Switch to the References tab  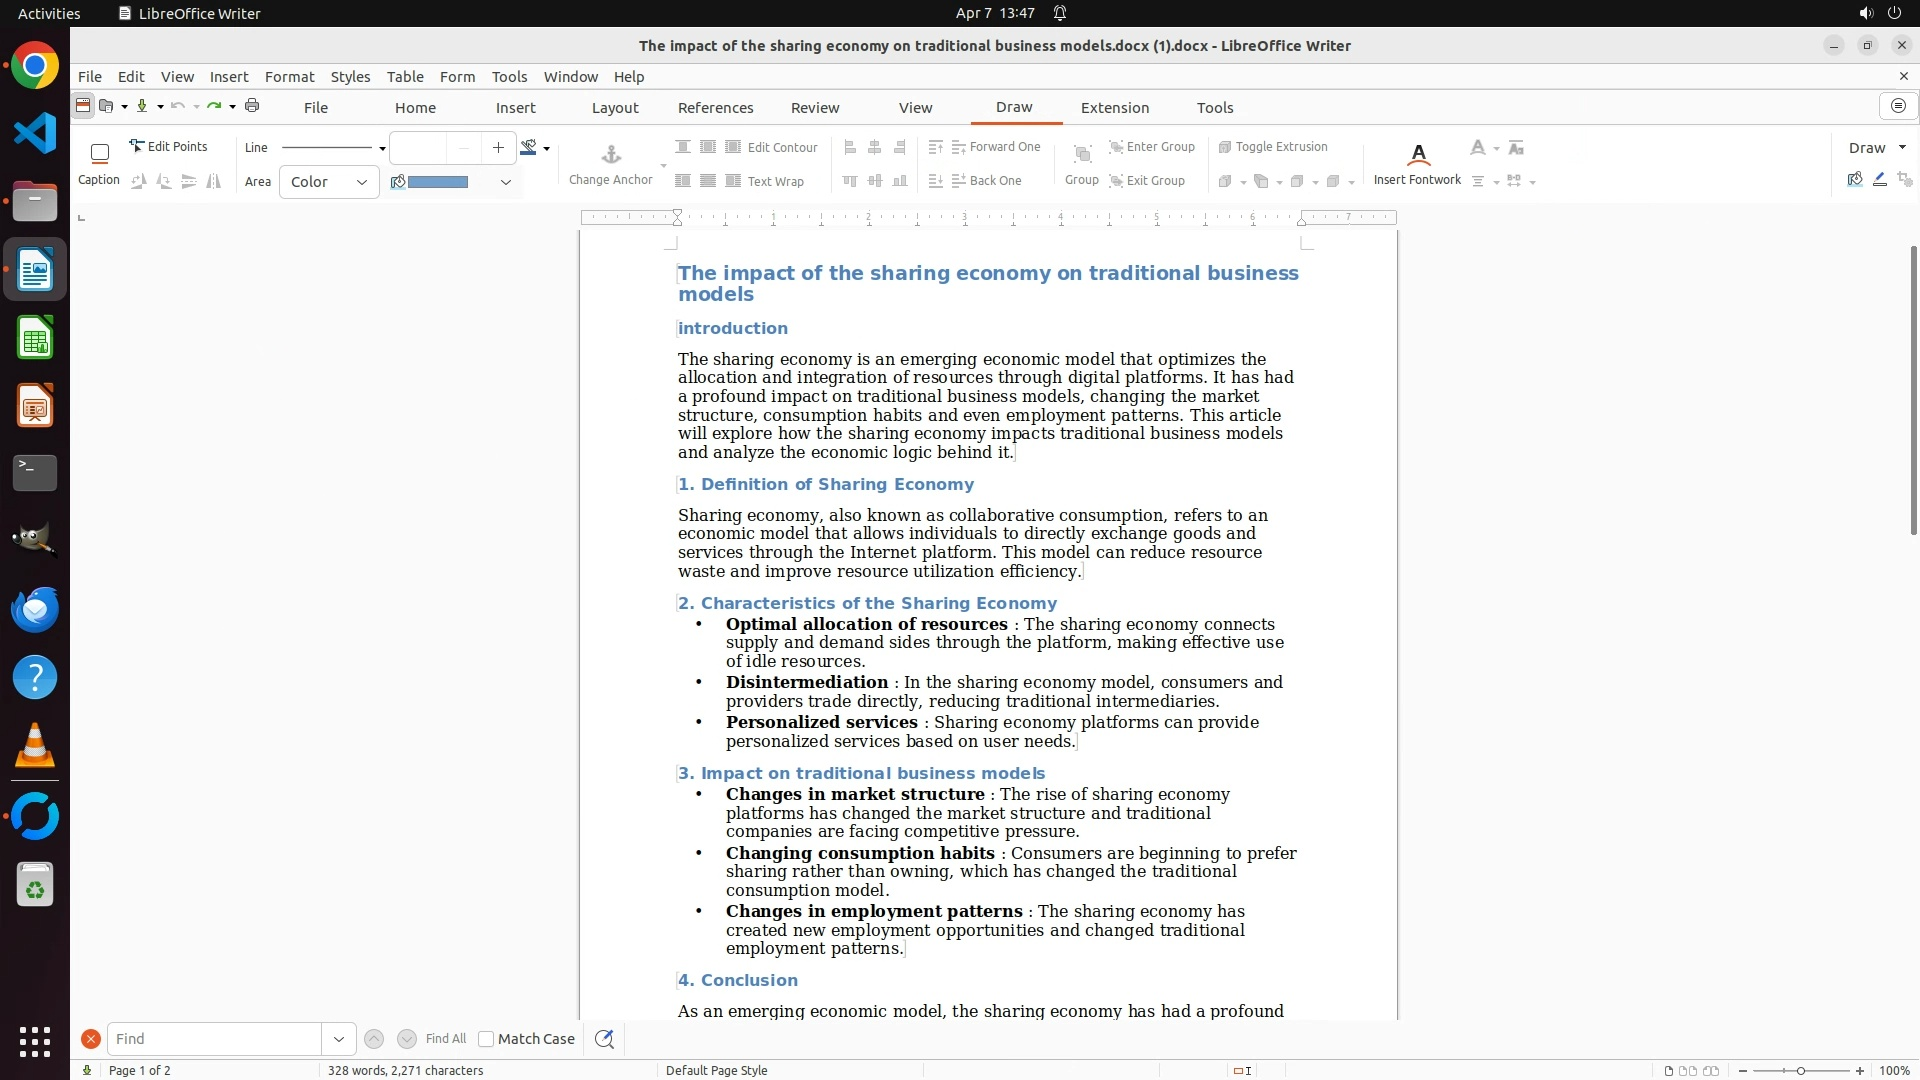(x=715, y=108)
